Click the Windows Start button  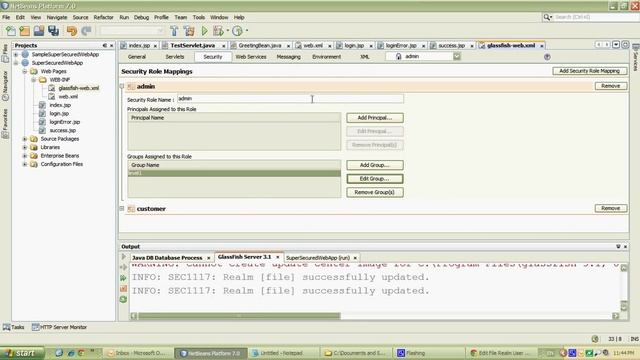coord(22,353)
